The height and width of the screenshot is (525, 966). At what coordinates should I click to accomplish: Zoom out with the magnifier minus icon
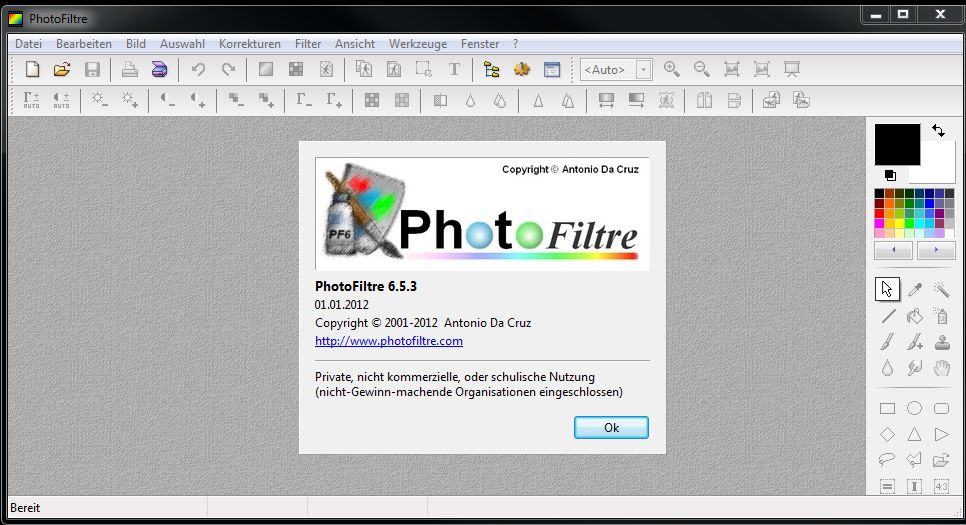point(702,70)
